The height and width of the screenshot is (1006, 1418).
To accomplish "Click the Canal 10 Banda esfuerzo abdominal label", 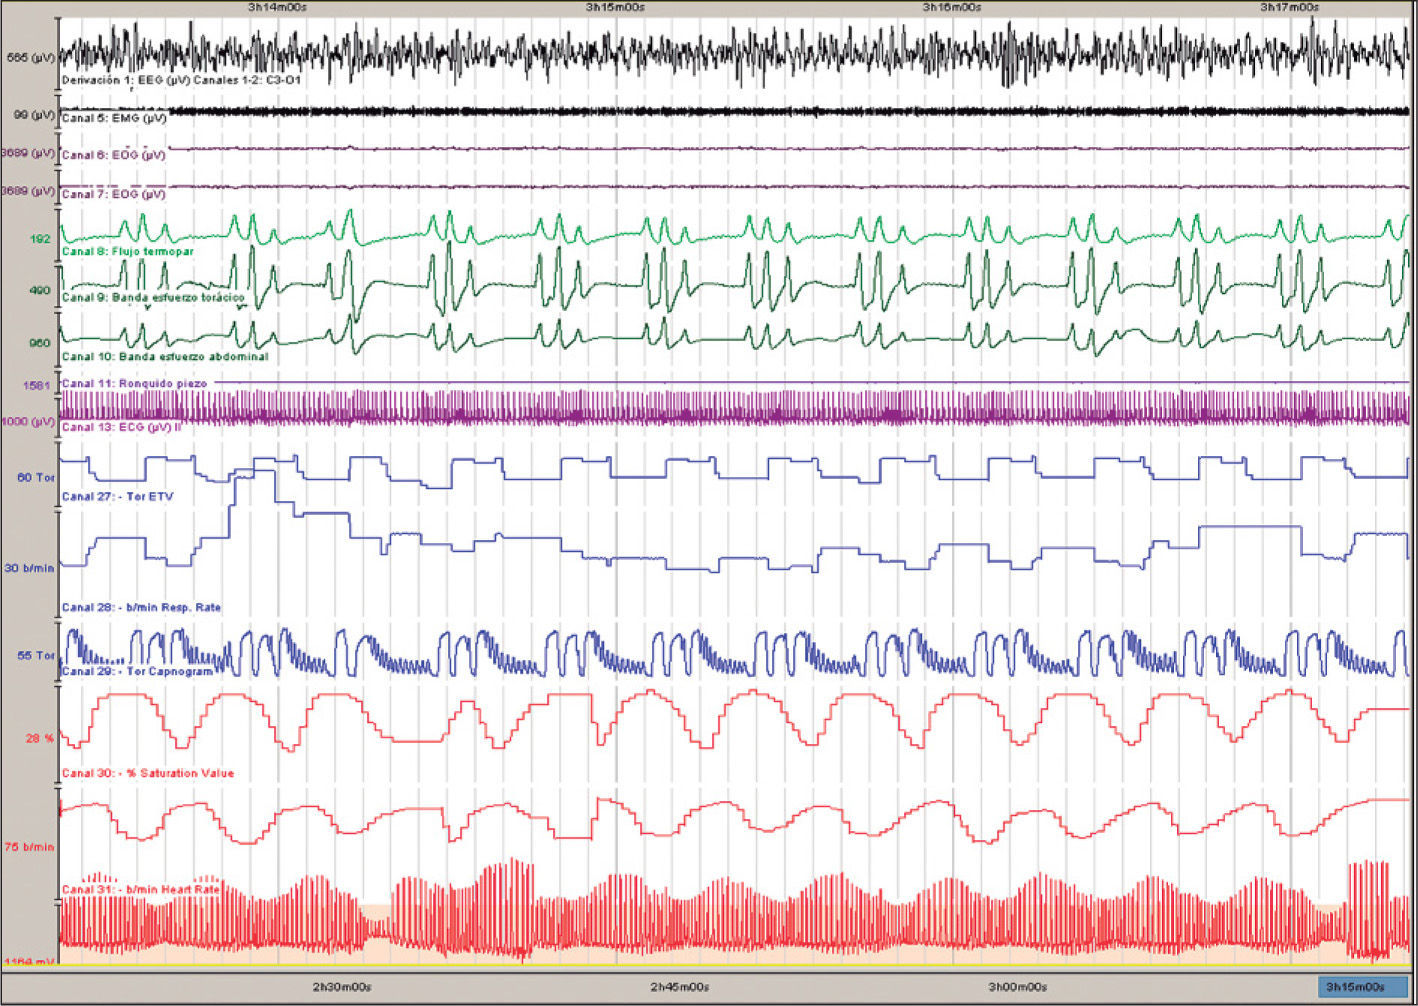I will [165, 356].
